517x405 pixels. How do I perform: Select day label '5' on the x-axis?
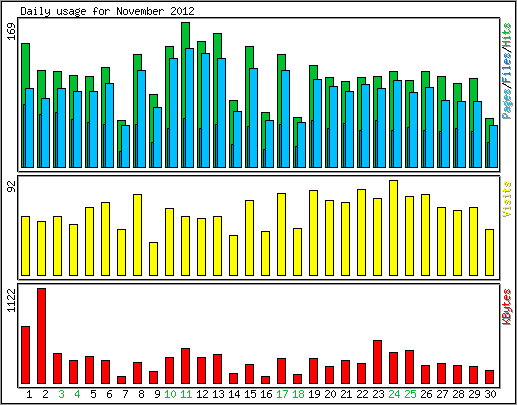[93, 394]
